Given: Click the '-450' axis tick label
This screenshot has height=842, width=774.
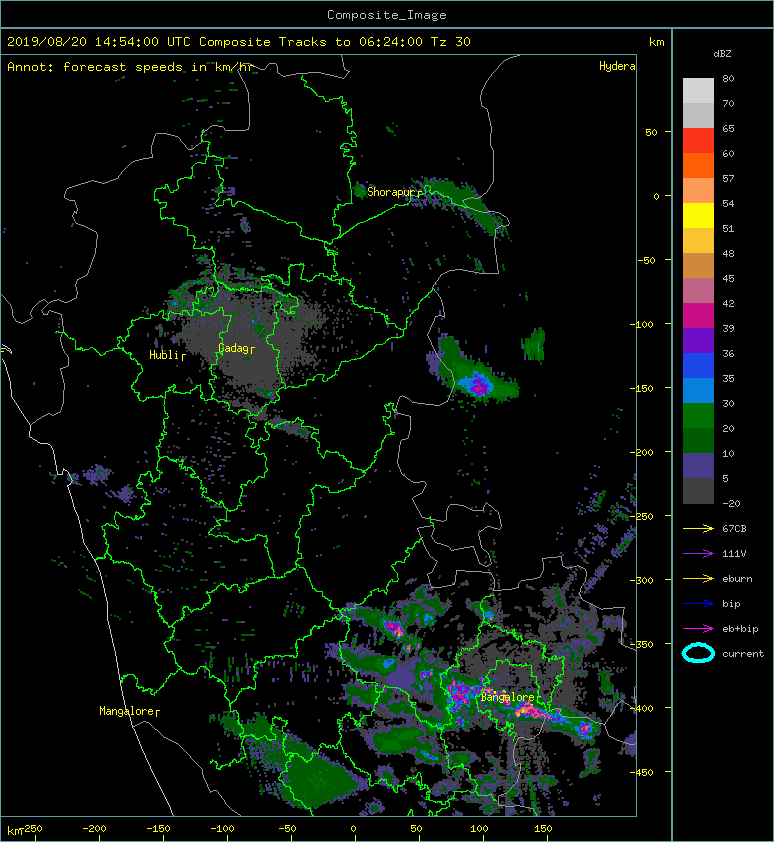Looking at the screenshot, I should tap(641, 772).
